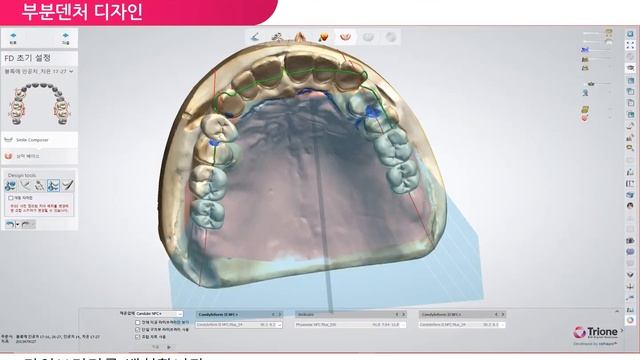
Task: Open the left CandyloForm mould dropdown
Action: click(239, 325)
